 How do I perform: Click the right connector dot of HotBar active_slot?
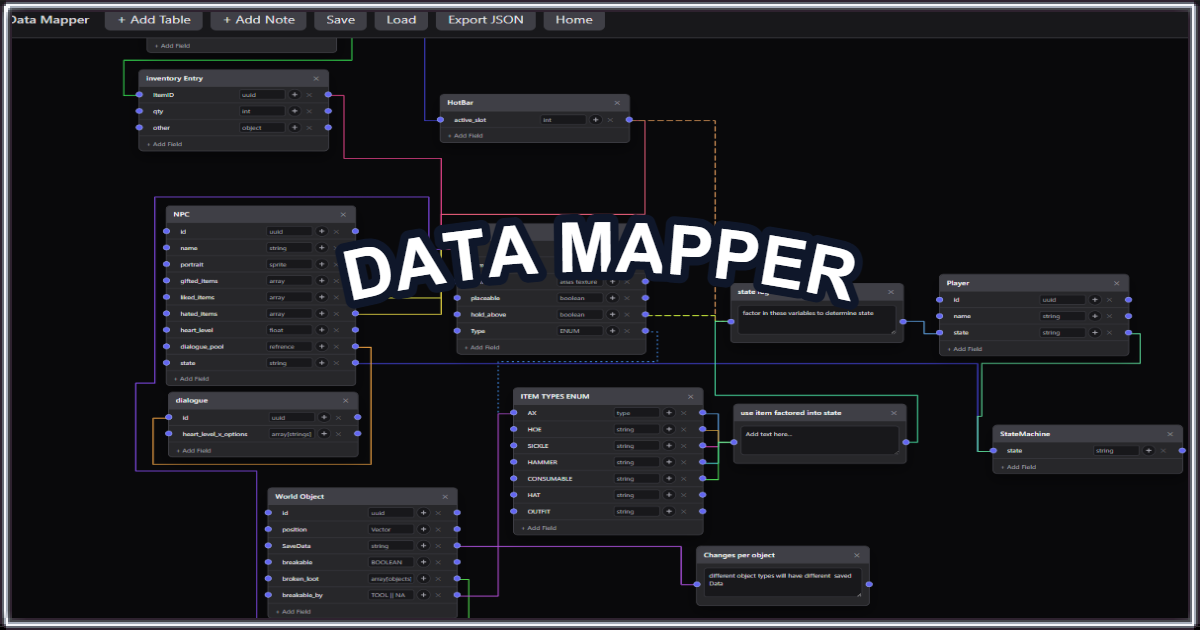pos(629,119)
